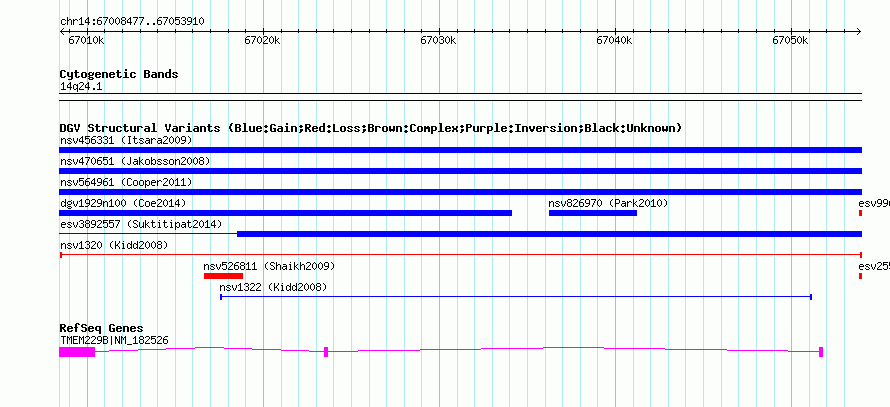Click the nsv826970 (Park2010) blue bar
Viewport: 890px width, 407px height.
[x=593, y=213]
